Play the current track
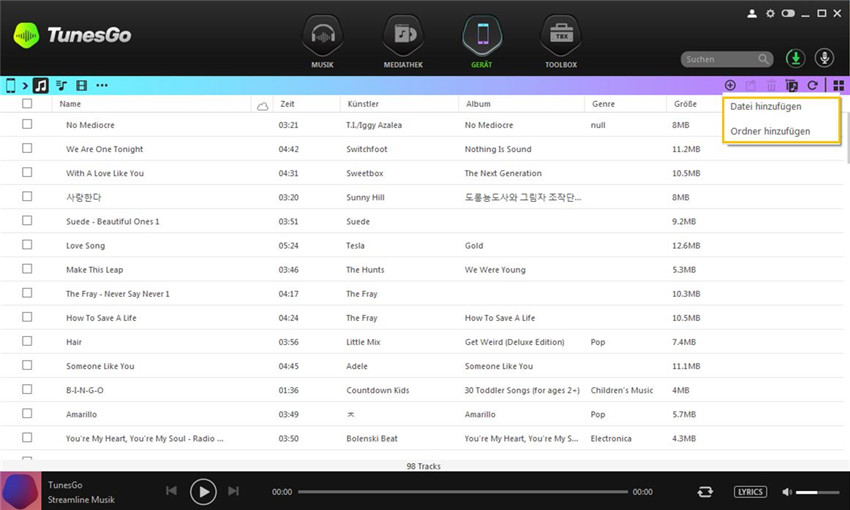850x510 pixels. [x=203, y=492]
